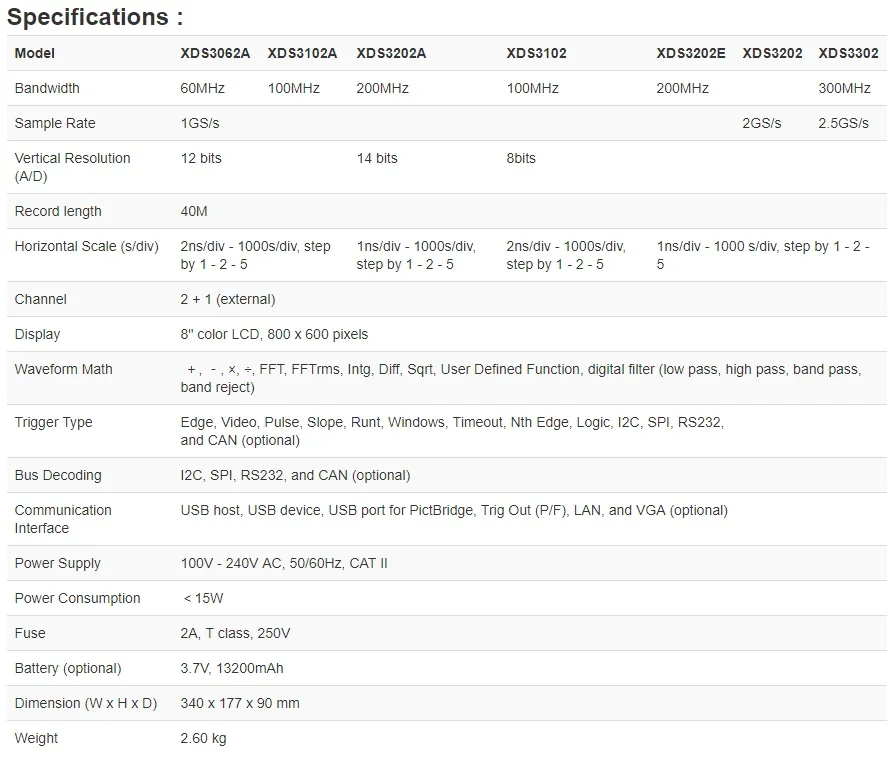
Task: Click the 300MHz bandwidth value
Action: tap(844, 88)
